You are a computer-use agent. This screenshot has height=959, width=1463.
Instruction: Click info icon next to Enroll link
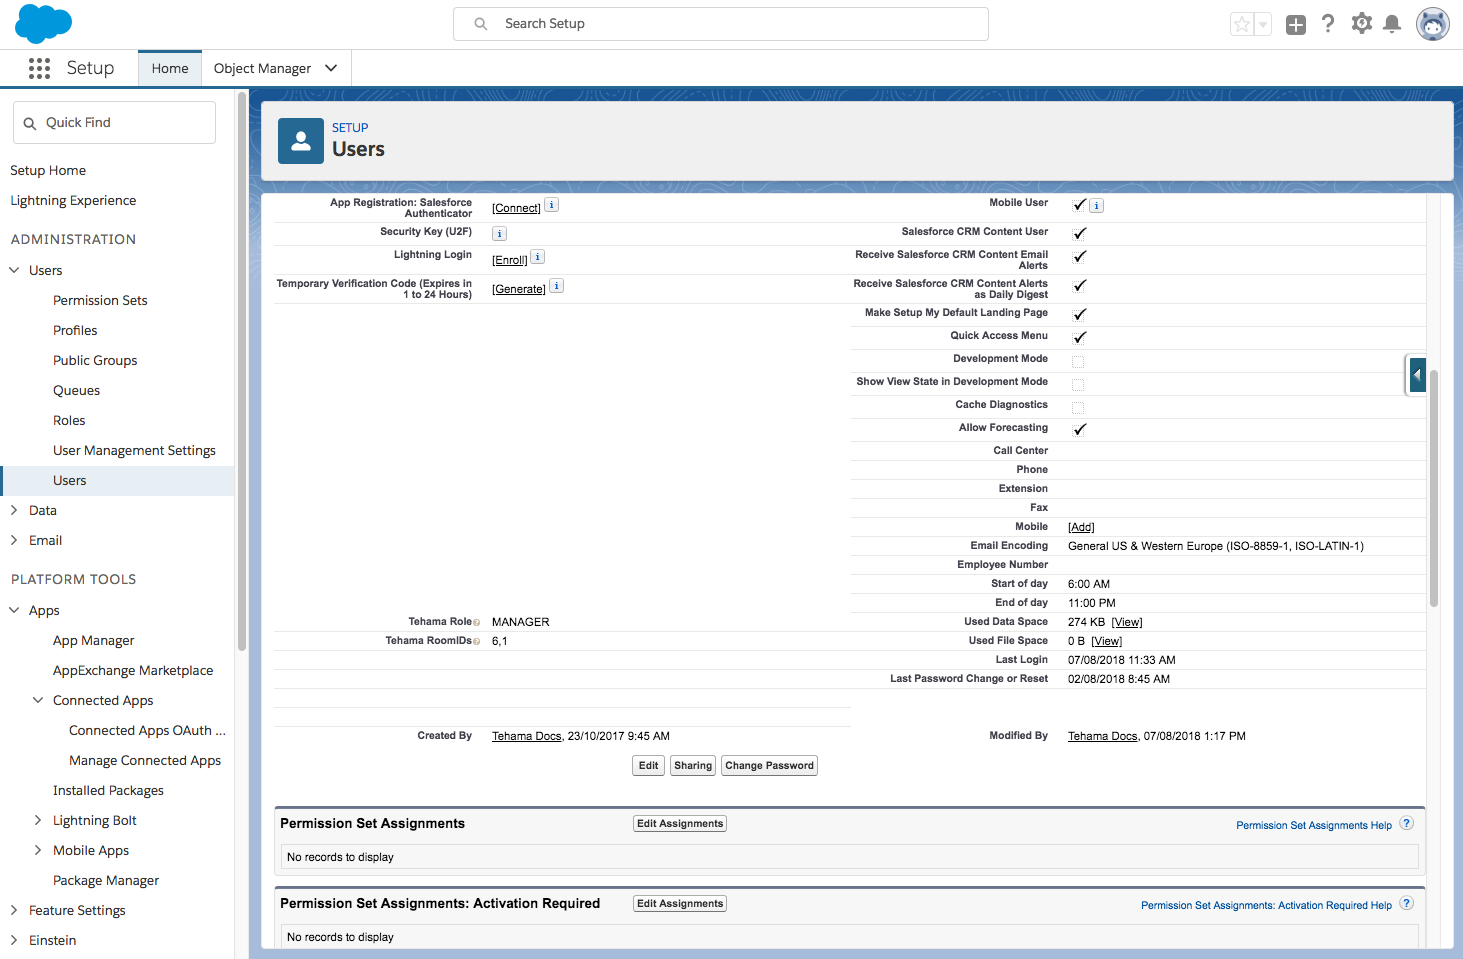click(538, 257)
